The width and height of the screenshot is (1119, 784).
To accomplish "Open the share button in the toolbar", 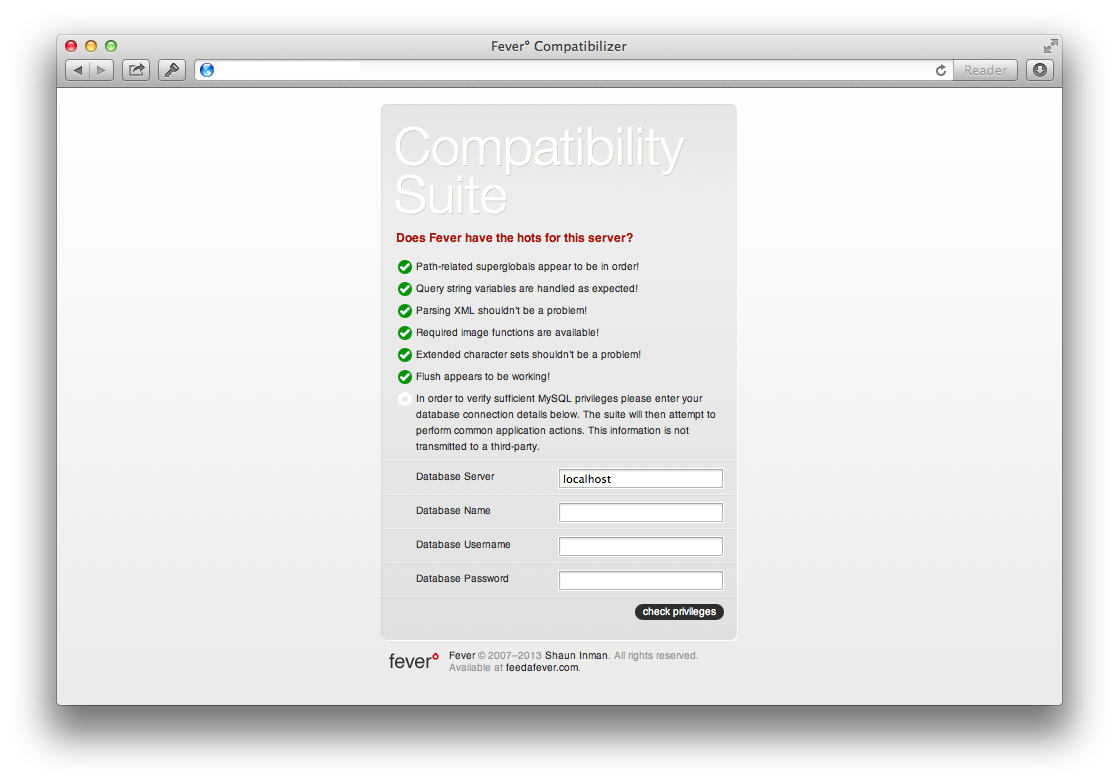I will 136,70.
